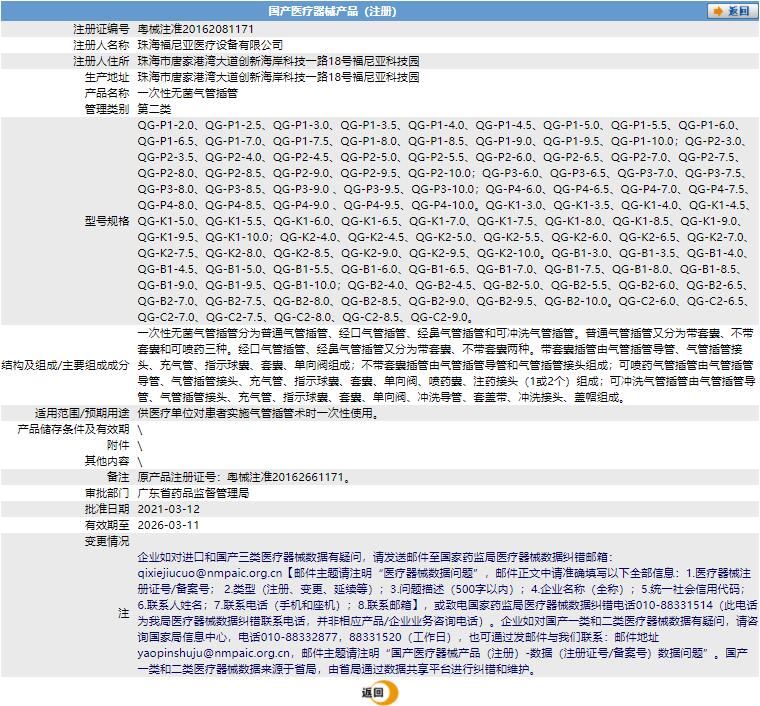Click the 备注 label
Viewport: 760px width, 706px height.
point(118,477)
